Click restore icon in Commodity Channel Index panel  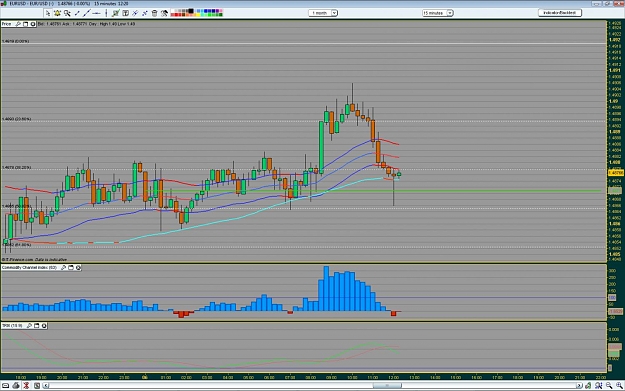[71, 267]
